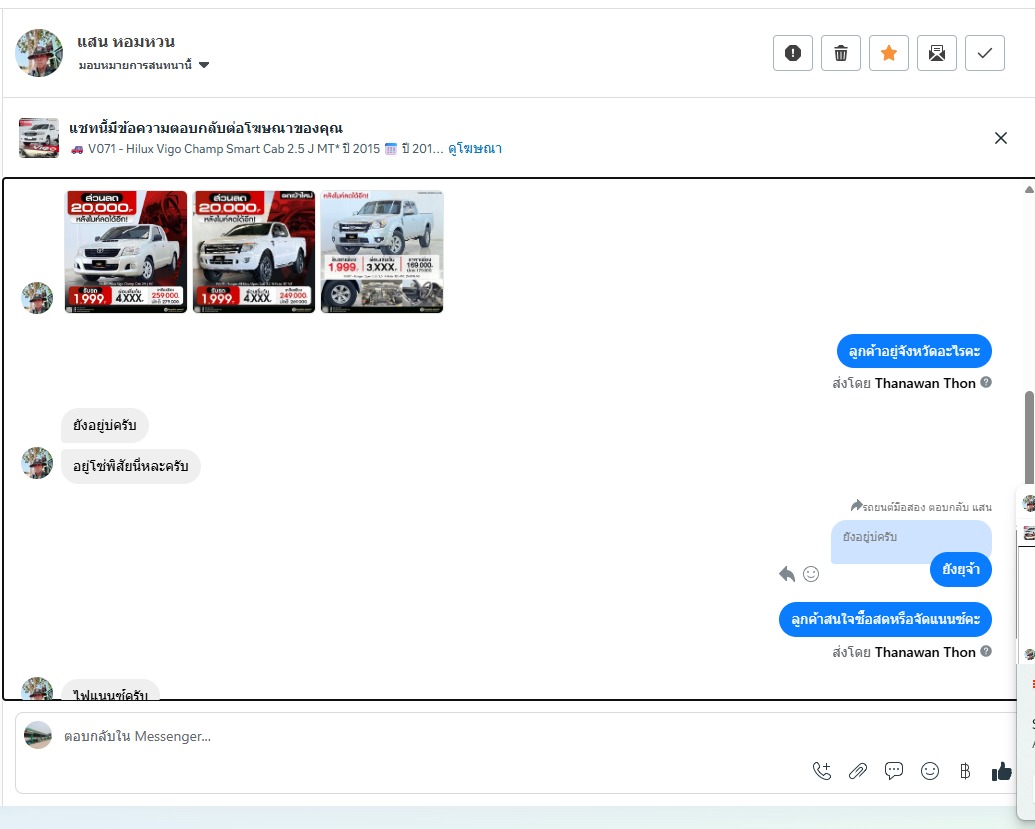The width and height of the screenshot is (1035, 829).
Task: Delete the conversation with trash icon
Action: (841, 53)
